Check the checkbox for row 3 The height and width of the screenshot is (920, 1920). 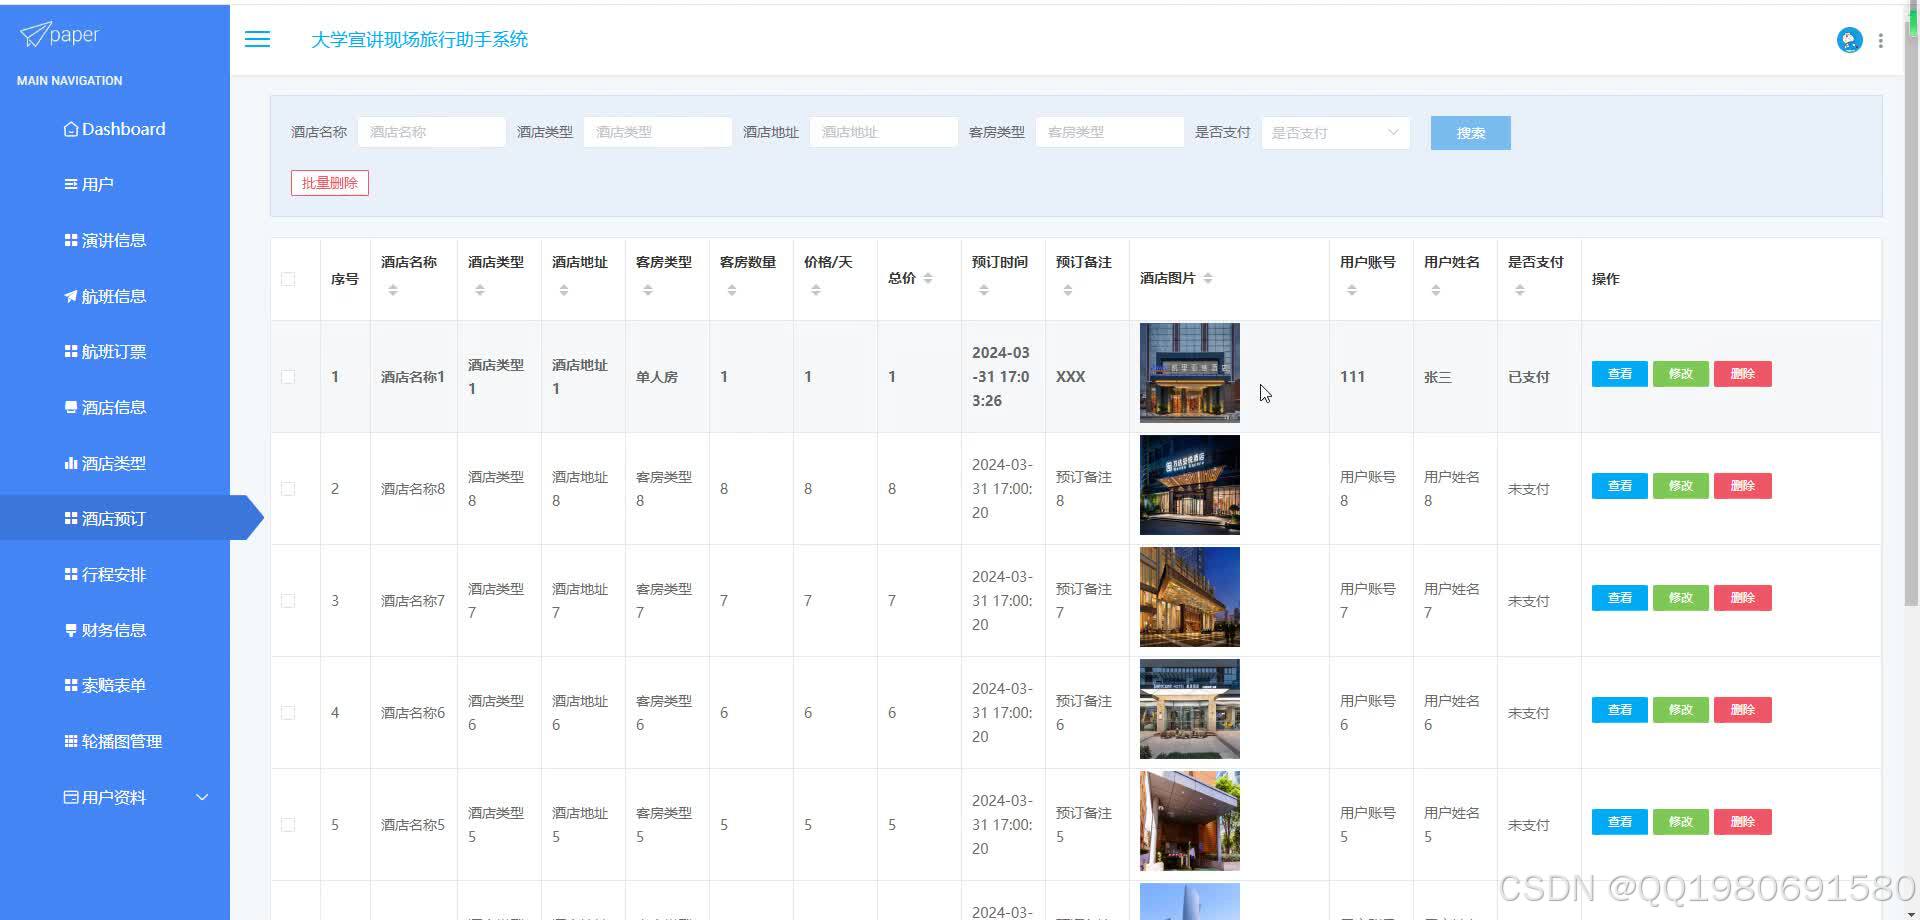288,601
